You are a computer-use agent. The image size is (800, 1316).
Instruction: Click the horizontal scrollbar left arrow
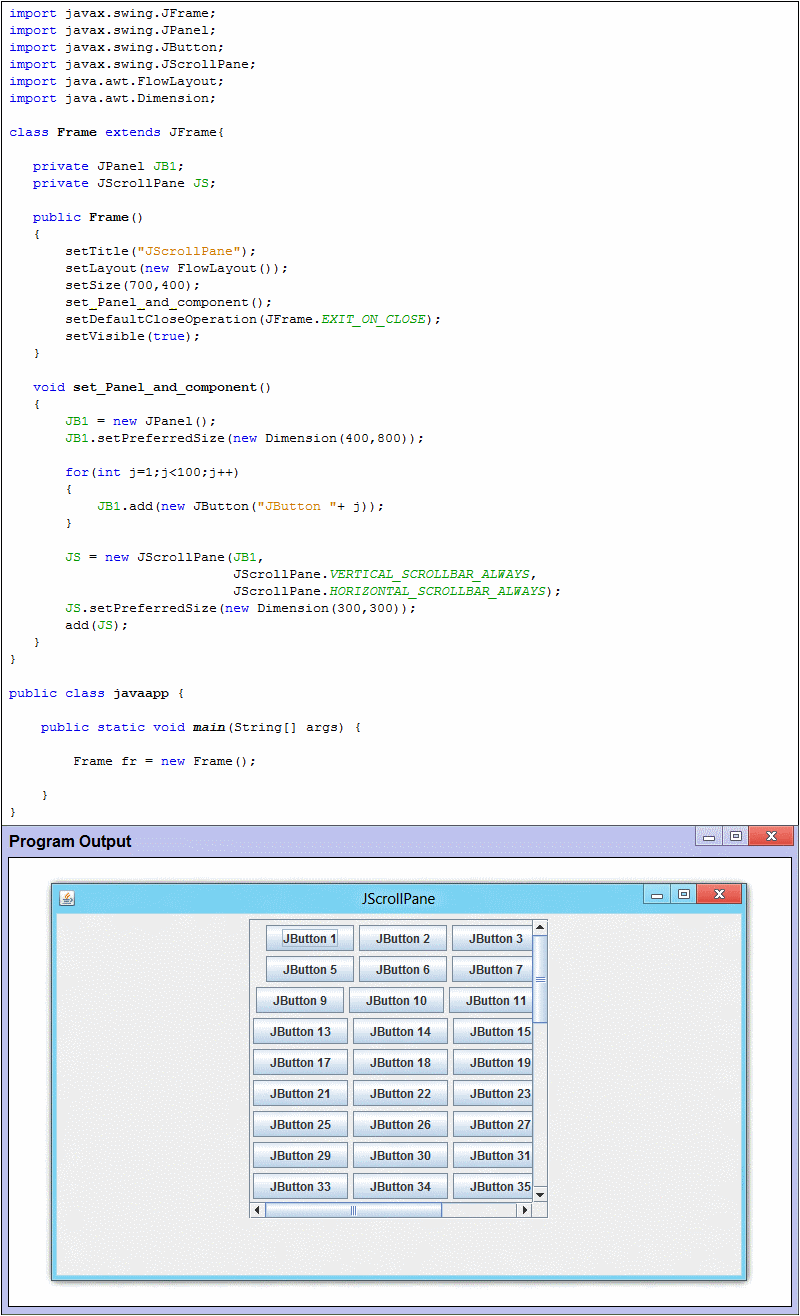pyautogui.click(x=258, y=1210)
